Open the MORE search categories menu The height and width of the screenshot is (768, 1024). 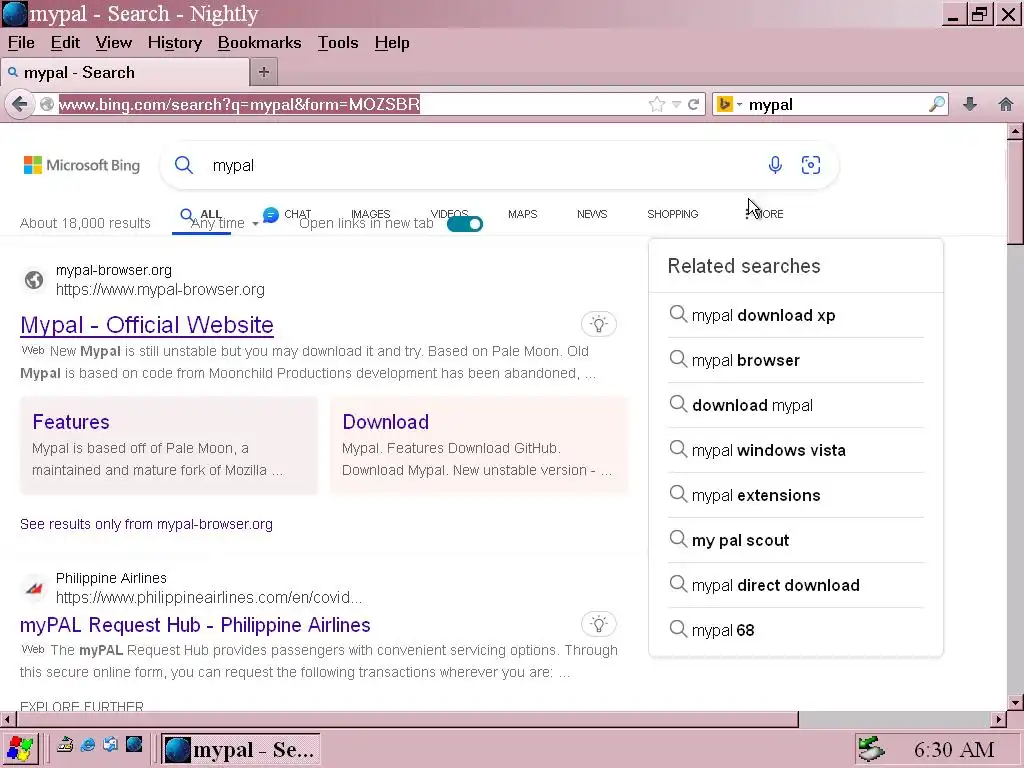pos(764,214)
